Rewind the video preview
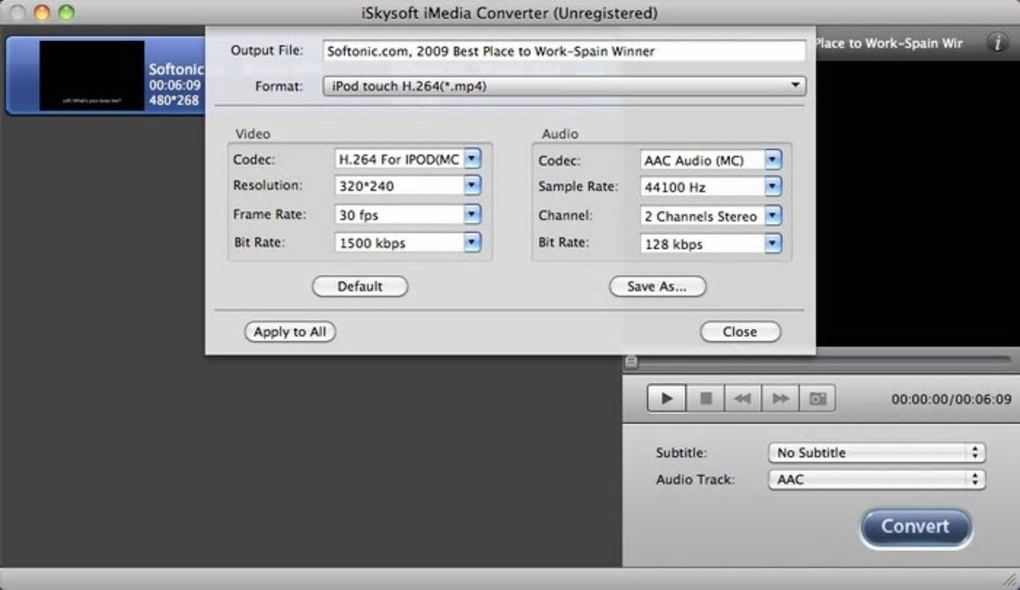 pyautogui.click(x=742, y=398)
